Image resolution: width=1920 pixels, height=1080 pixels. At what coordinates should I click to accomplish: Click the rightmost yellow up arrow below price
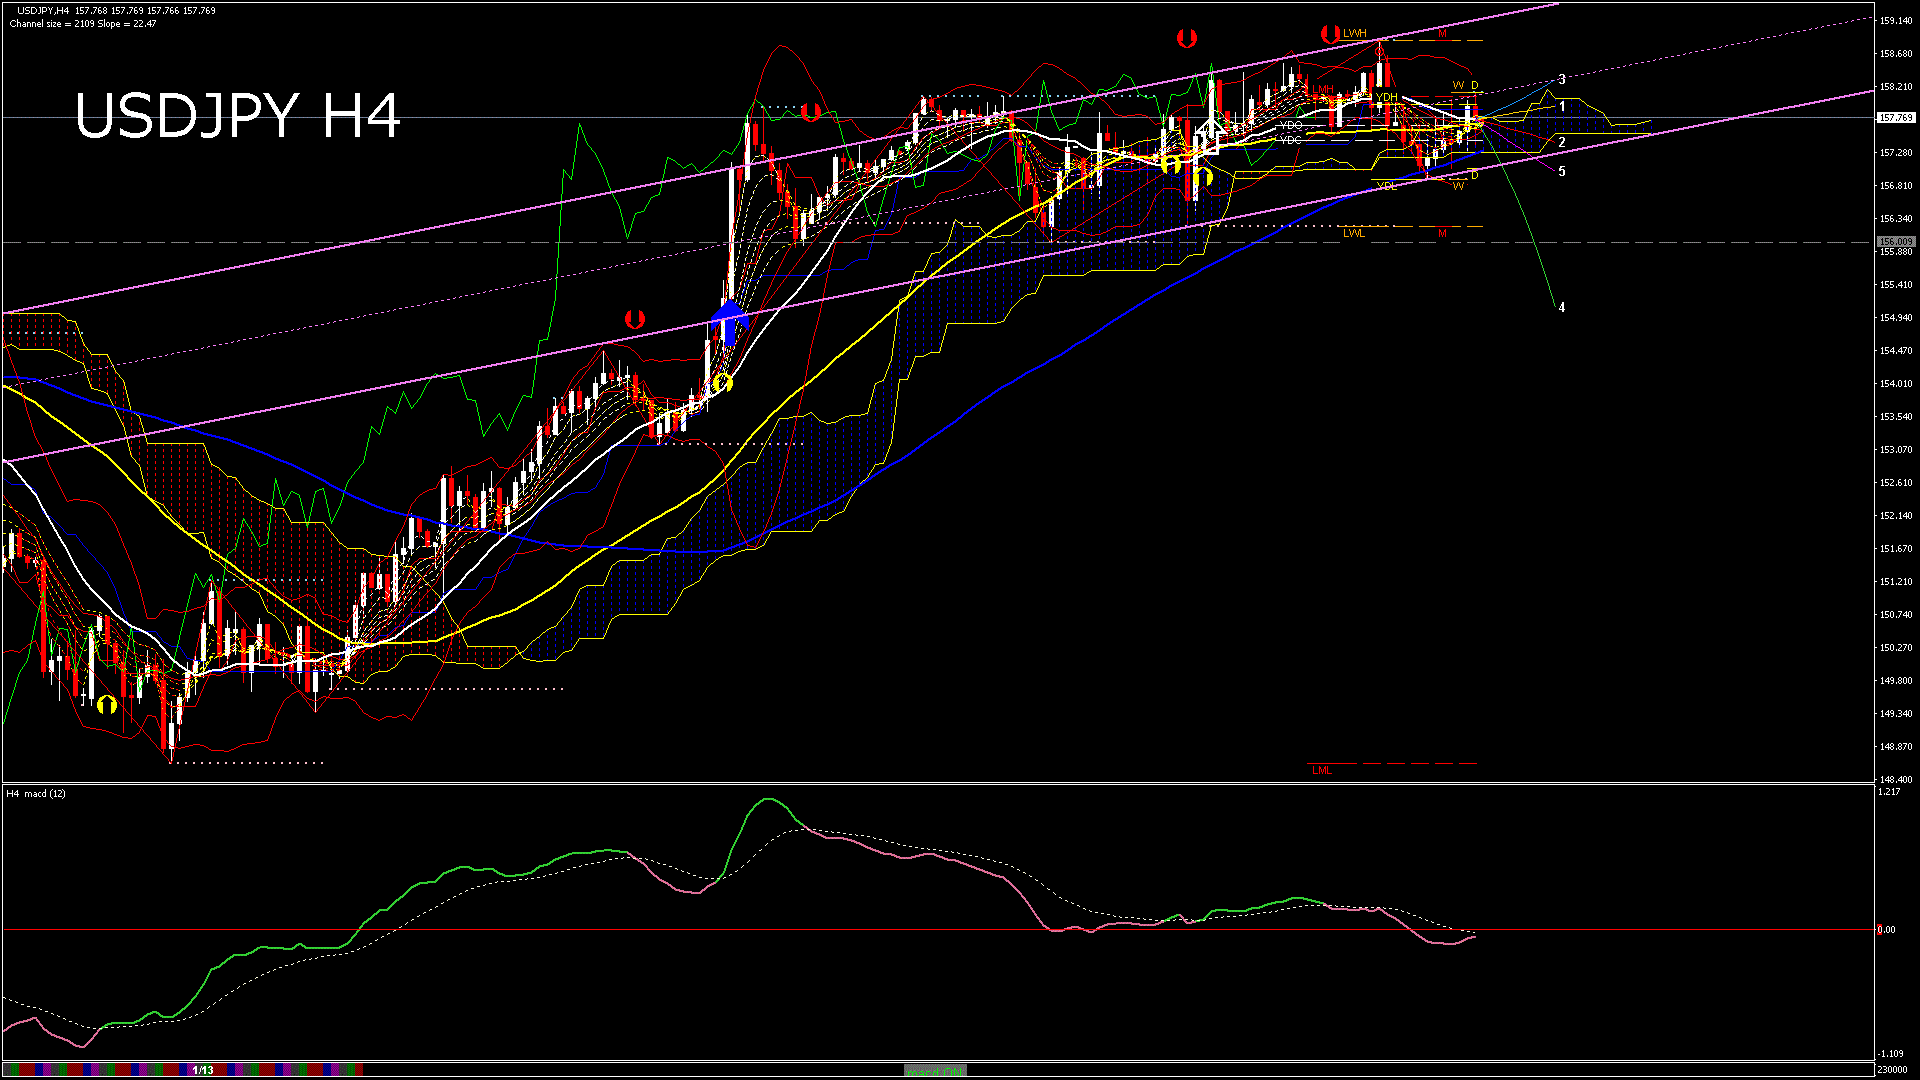point(1203,177)
